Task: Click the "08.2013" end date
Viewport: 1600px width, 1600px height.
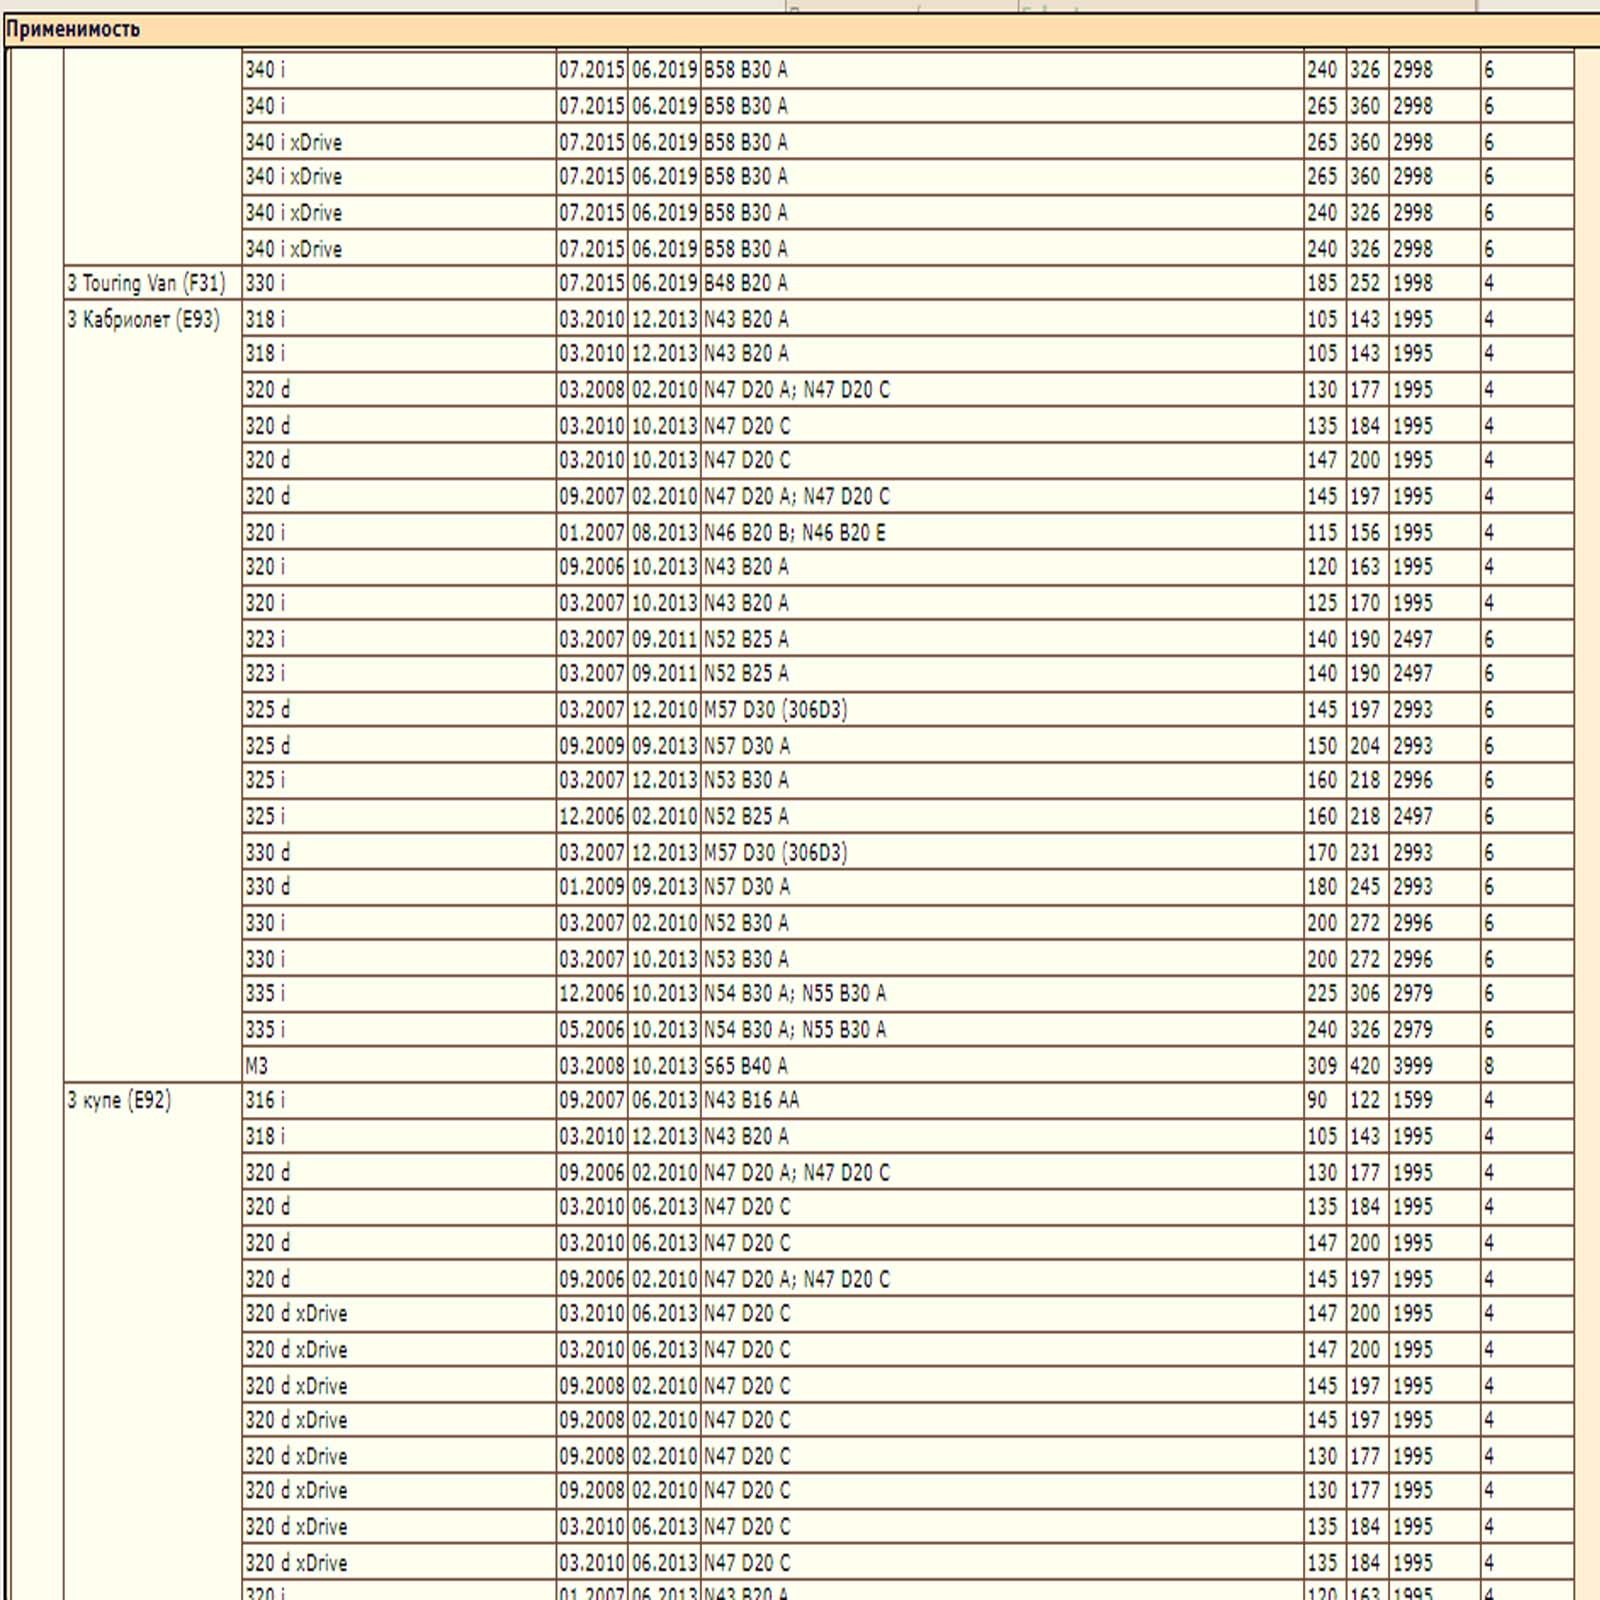Action: (664, 533)
